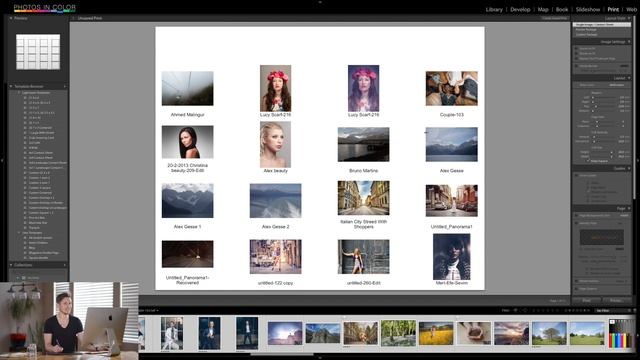Click the Bruno Martins landscape photo cell
Viewport: 640px width, 360px height.
(x=363, y=144)
